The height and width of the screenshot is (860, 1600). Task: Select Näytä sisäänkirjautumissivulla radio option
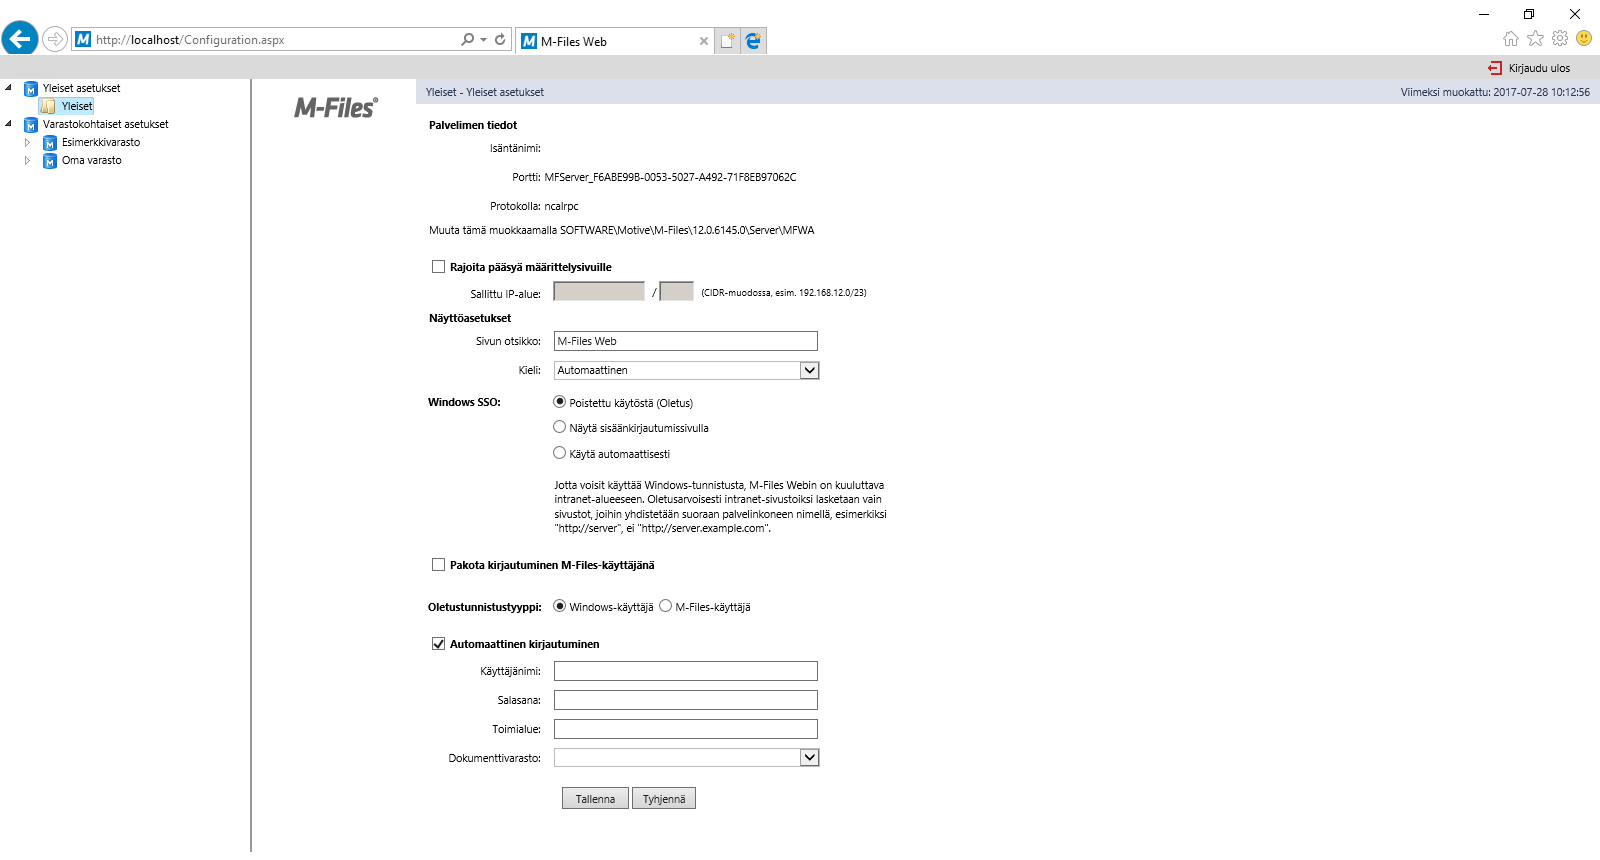[x=560, y=427]
